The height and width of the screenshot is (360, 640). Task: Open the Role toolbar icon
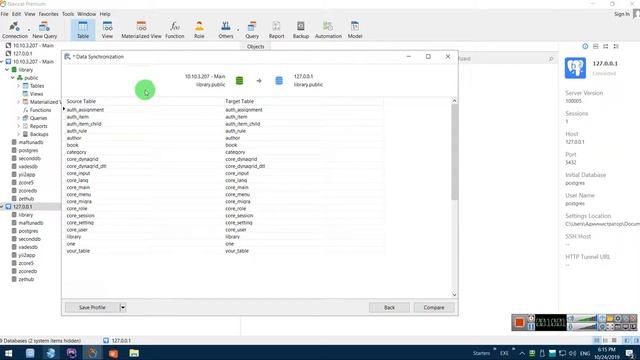(199, 30)
